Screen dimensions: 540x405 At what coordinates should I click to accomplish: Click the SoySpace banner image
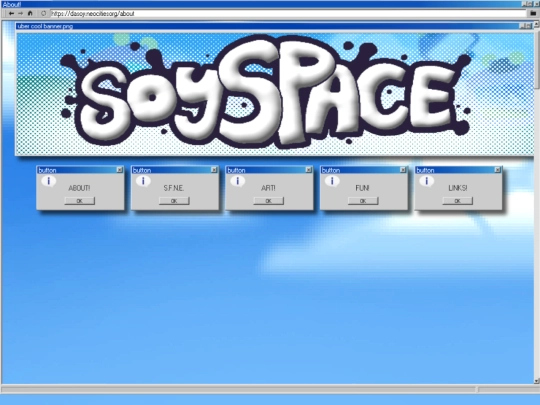point(275,94)
